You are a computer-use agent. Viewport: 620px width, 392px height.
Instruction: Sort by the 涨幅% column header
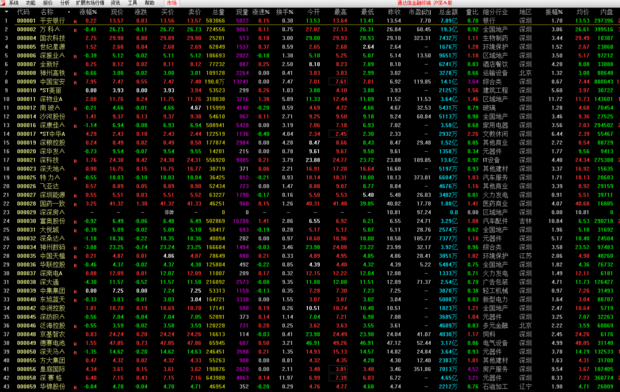pyautogui.click(x=88, y=12)
